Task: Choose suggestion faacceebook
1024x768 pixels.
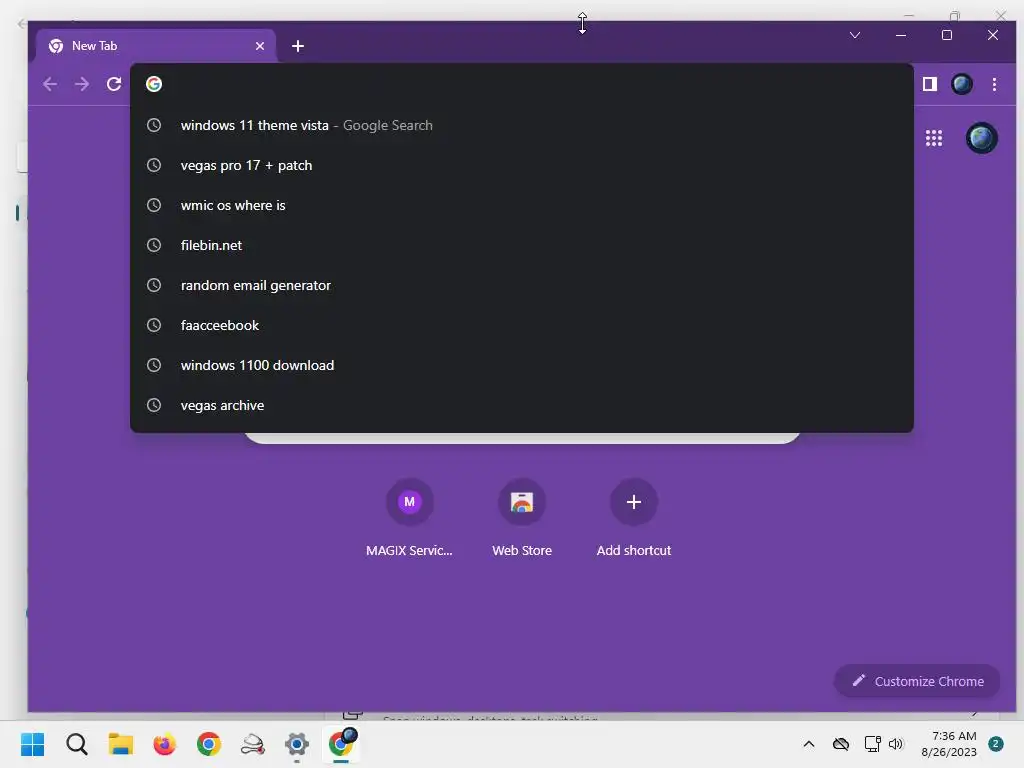Action: pyautogui.click(x=521, y=325)
